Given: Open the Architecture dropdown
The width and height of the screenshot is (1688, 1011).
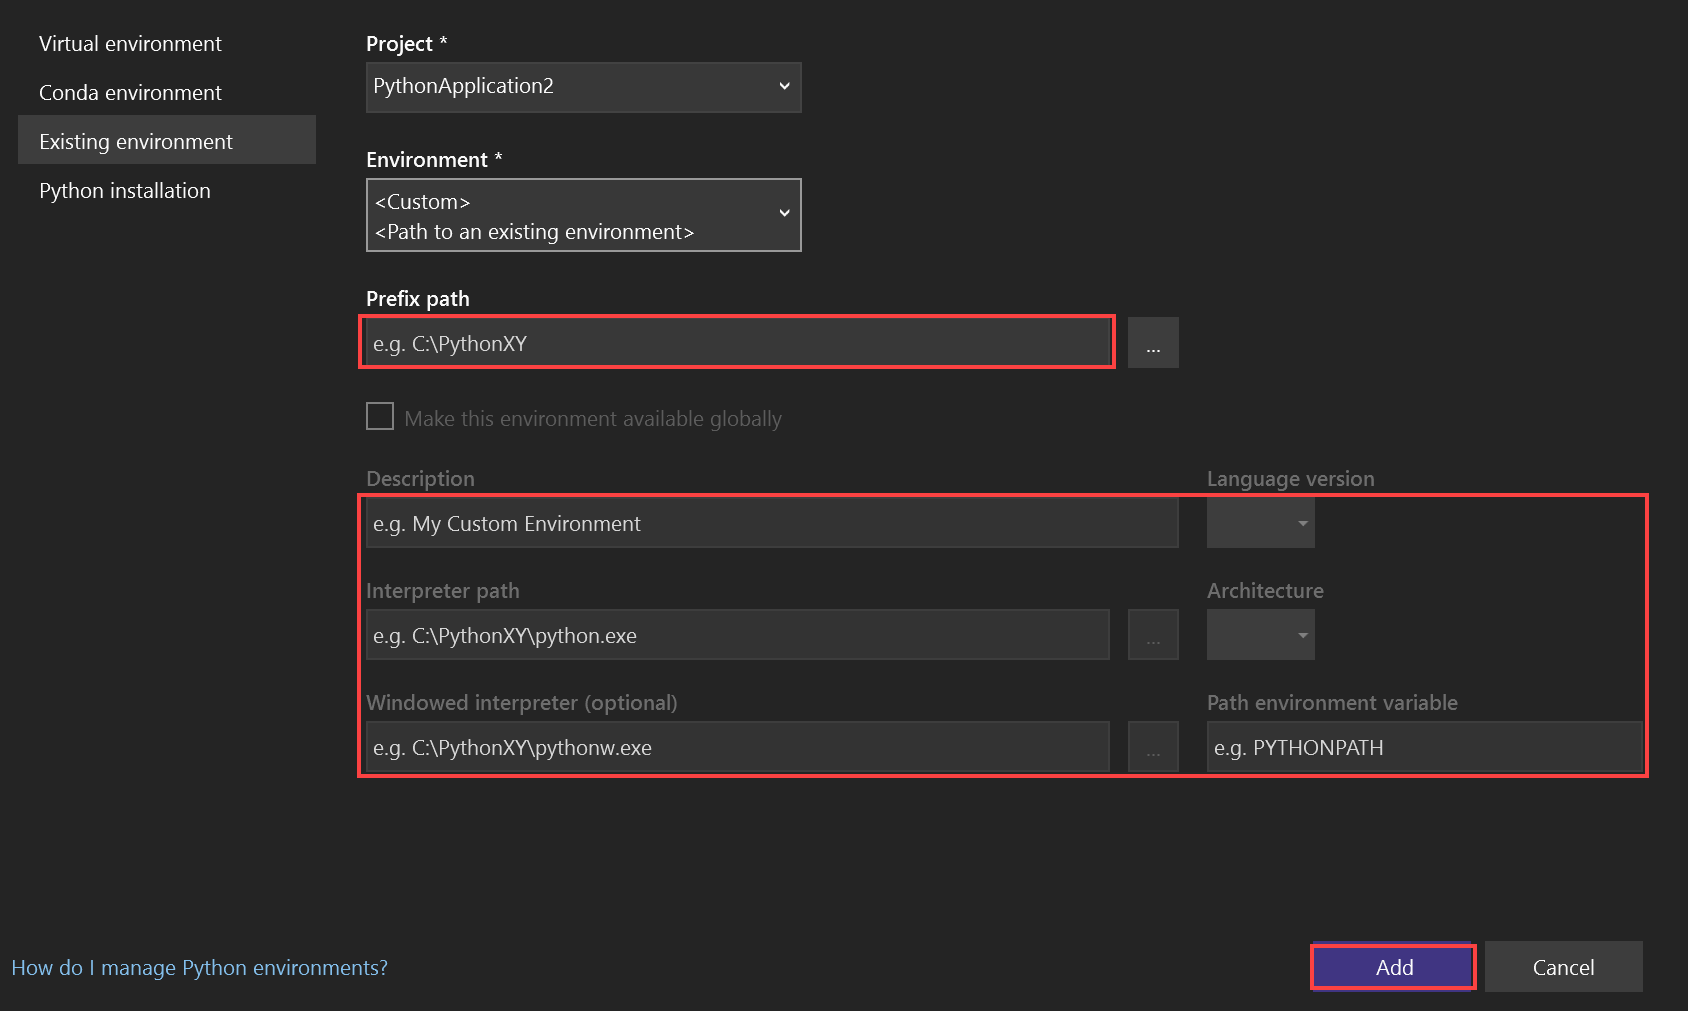Looking at the screenshot, I should point(1301,634).
